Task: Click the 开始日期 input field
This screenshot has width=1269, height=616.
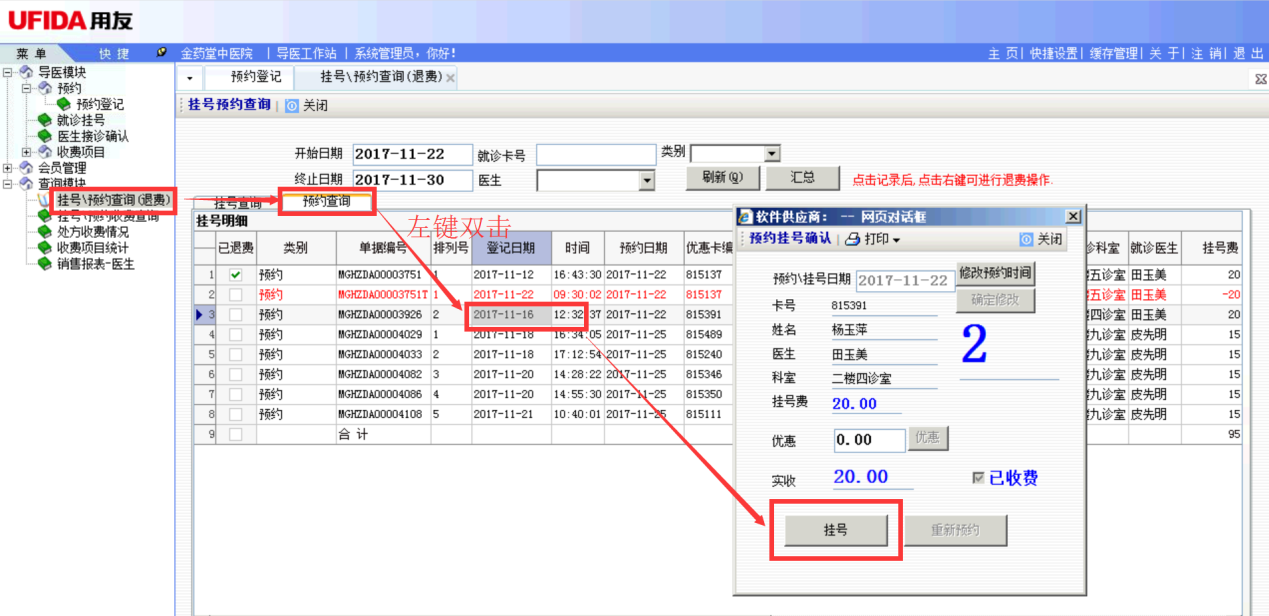Action: click(412, 154)
